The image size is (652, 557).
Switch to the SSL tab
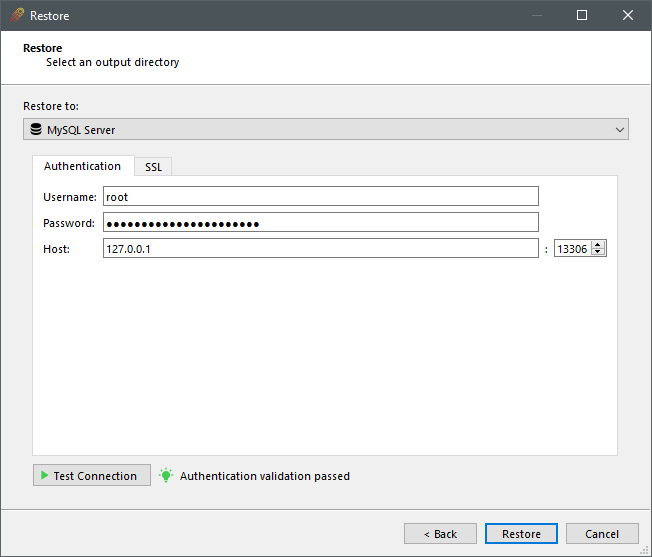(153, 167)
